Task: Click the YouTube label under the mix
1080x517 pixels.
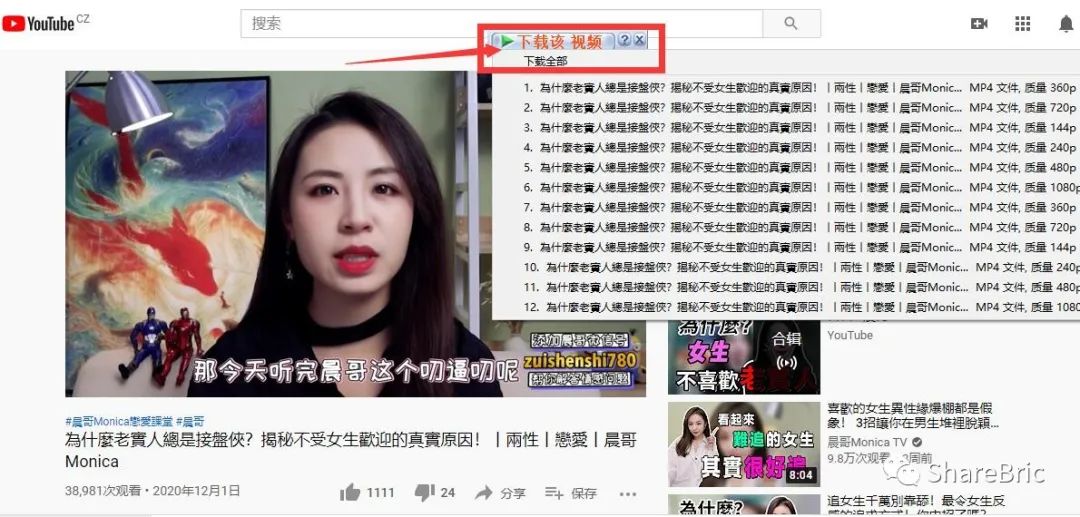Action: [x=850, y=335]
